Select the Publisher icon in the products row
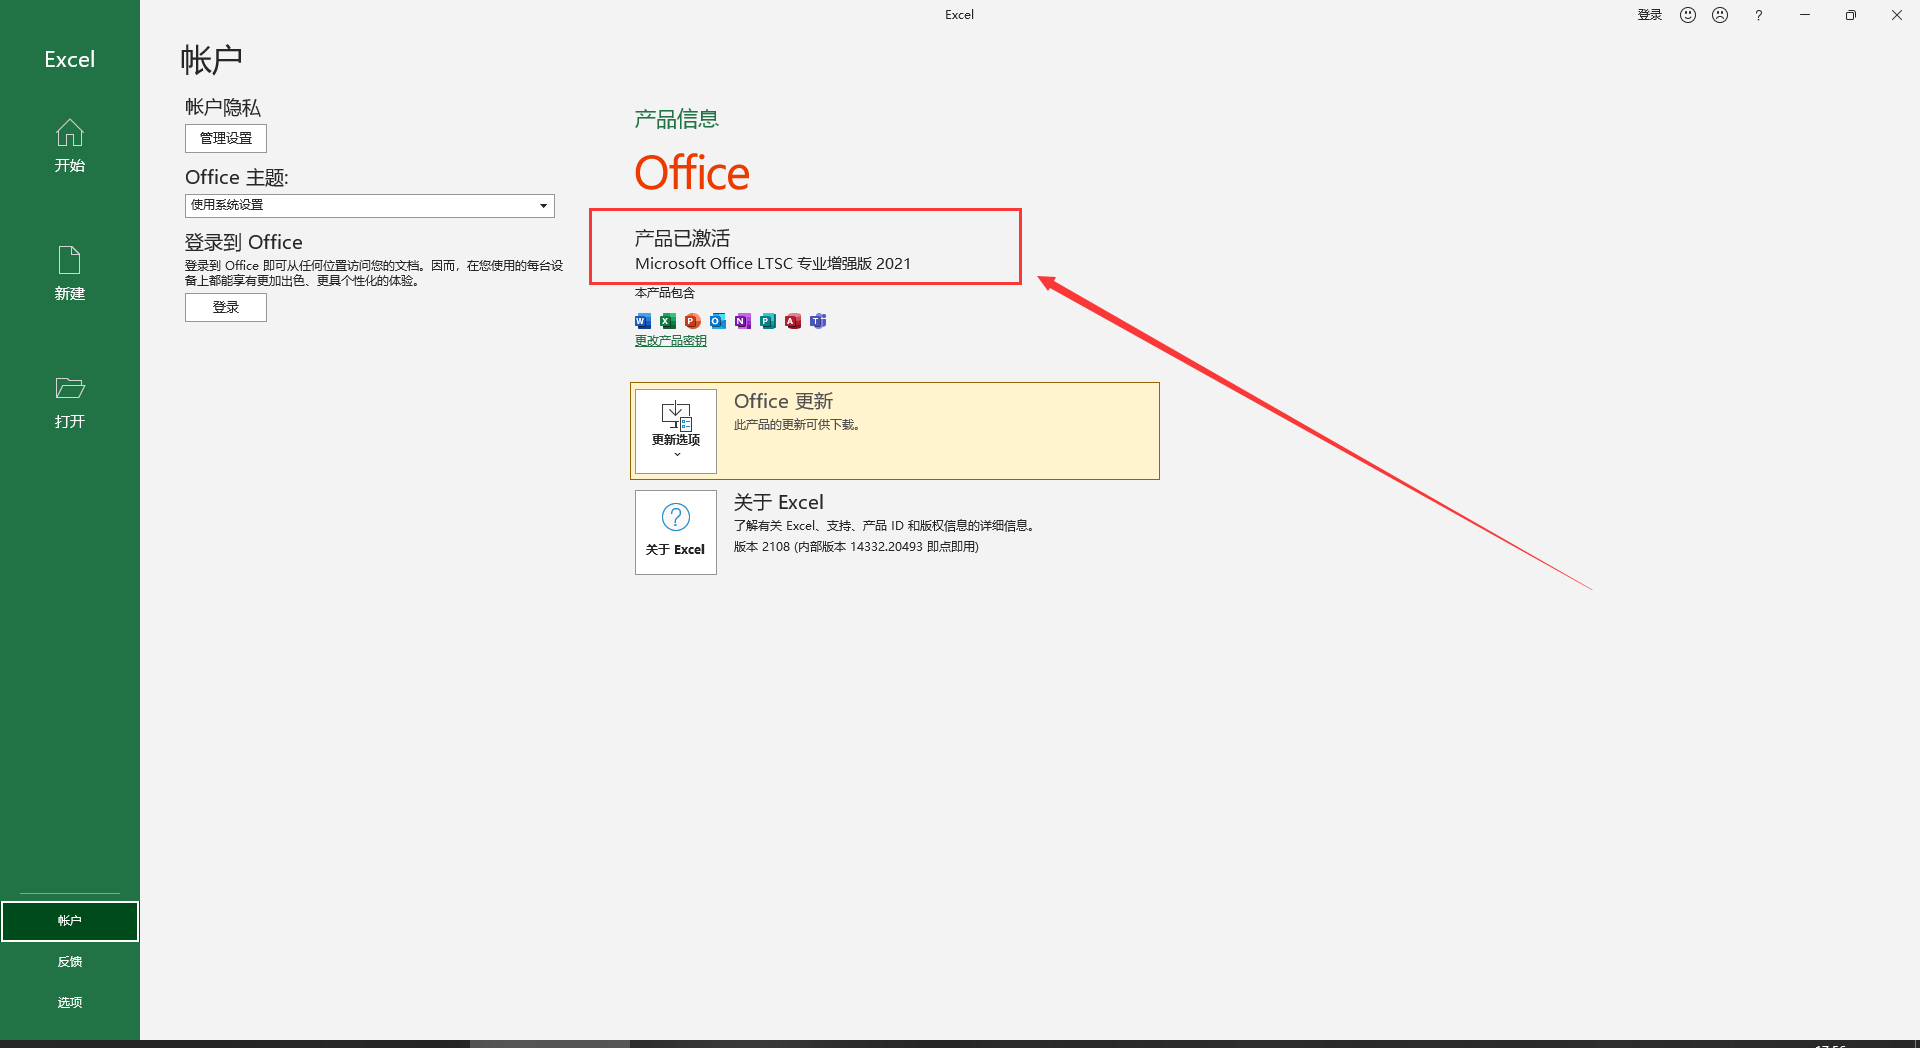1920x1048 pixels. (x=768, y=321)
